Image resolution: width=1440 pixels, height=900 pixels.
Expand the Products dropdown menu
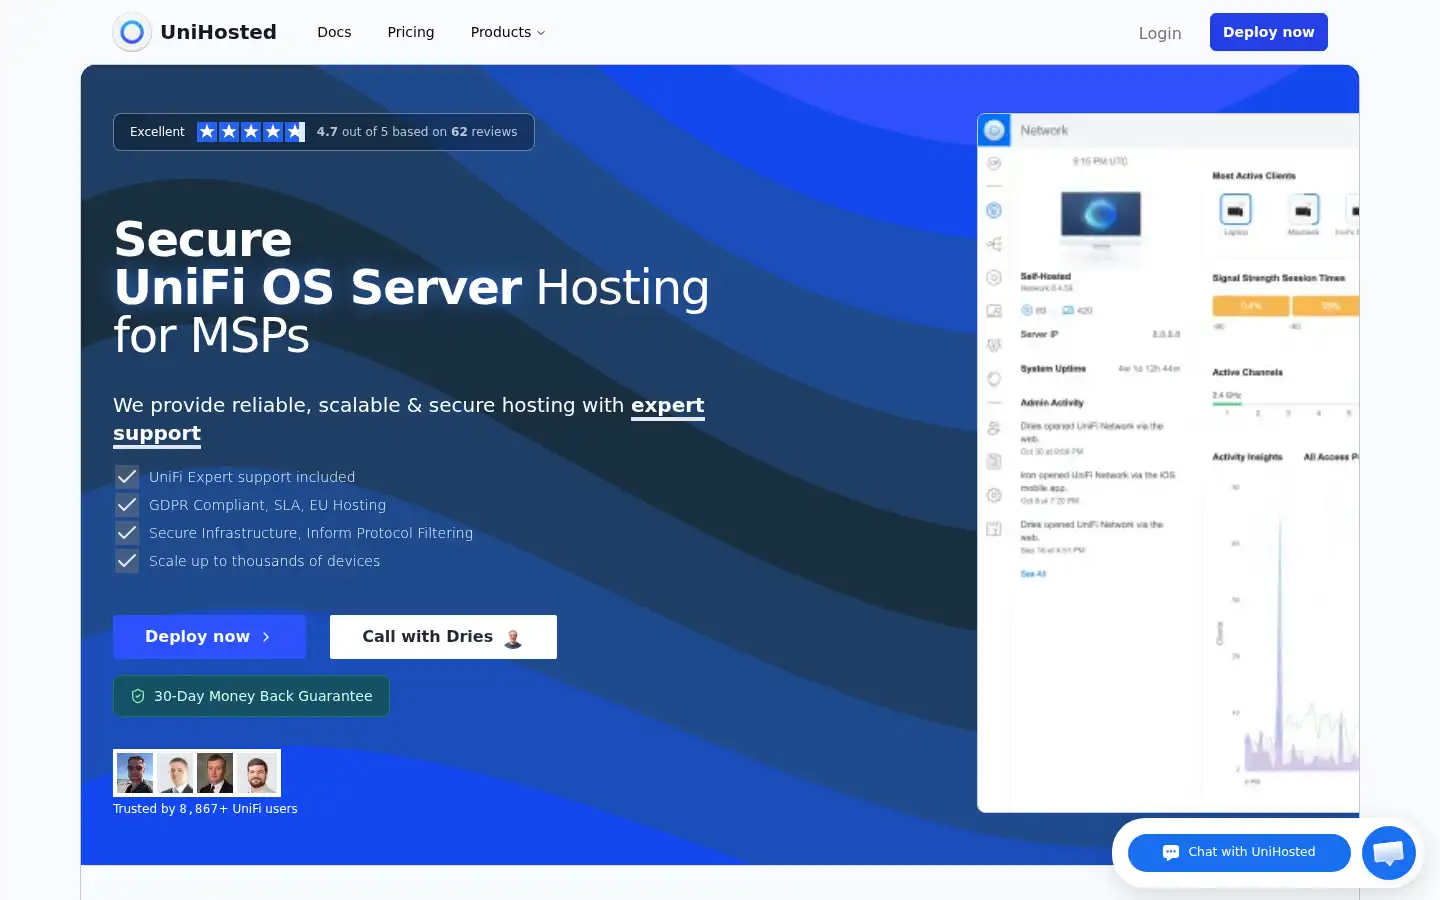coord(508,32)
